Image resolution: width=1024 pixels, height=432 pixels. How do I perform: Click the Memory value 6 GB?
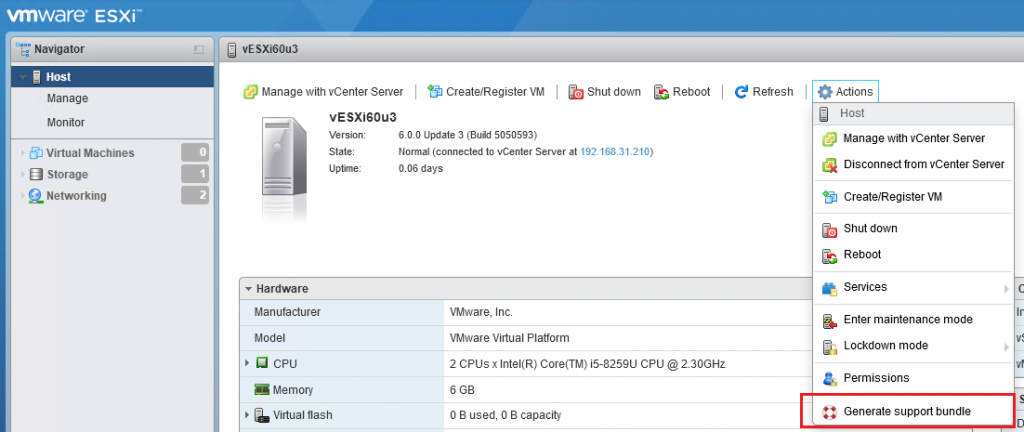click(462, 390)
